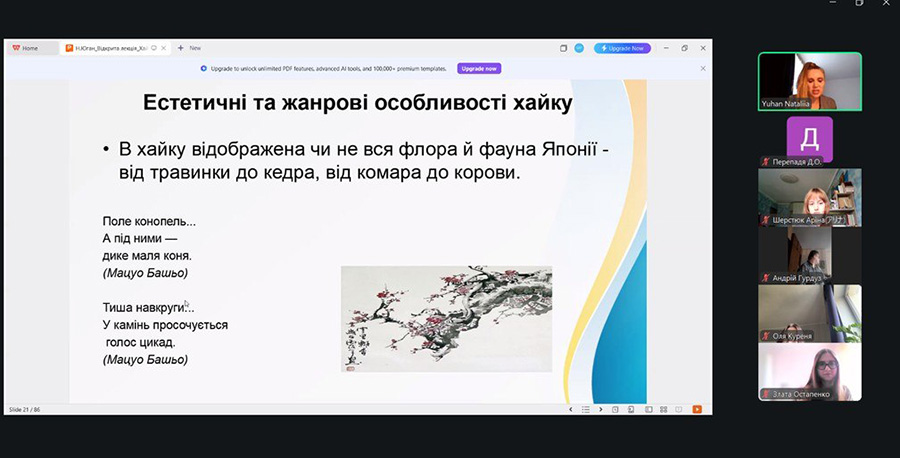Click the greyed reading view icon
Viewport: 900px width, 458px height.
coord(678,409)
